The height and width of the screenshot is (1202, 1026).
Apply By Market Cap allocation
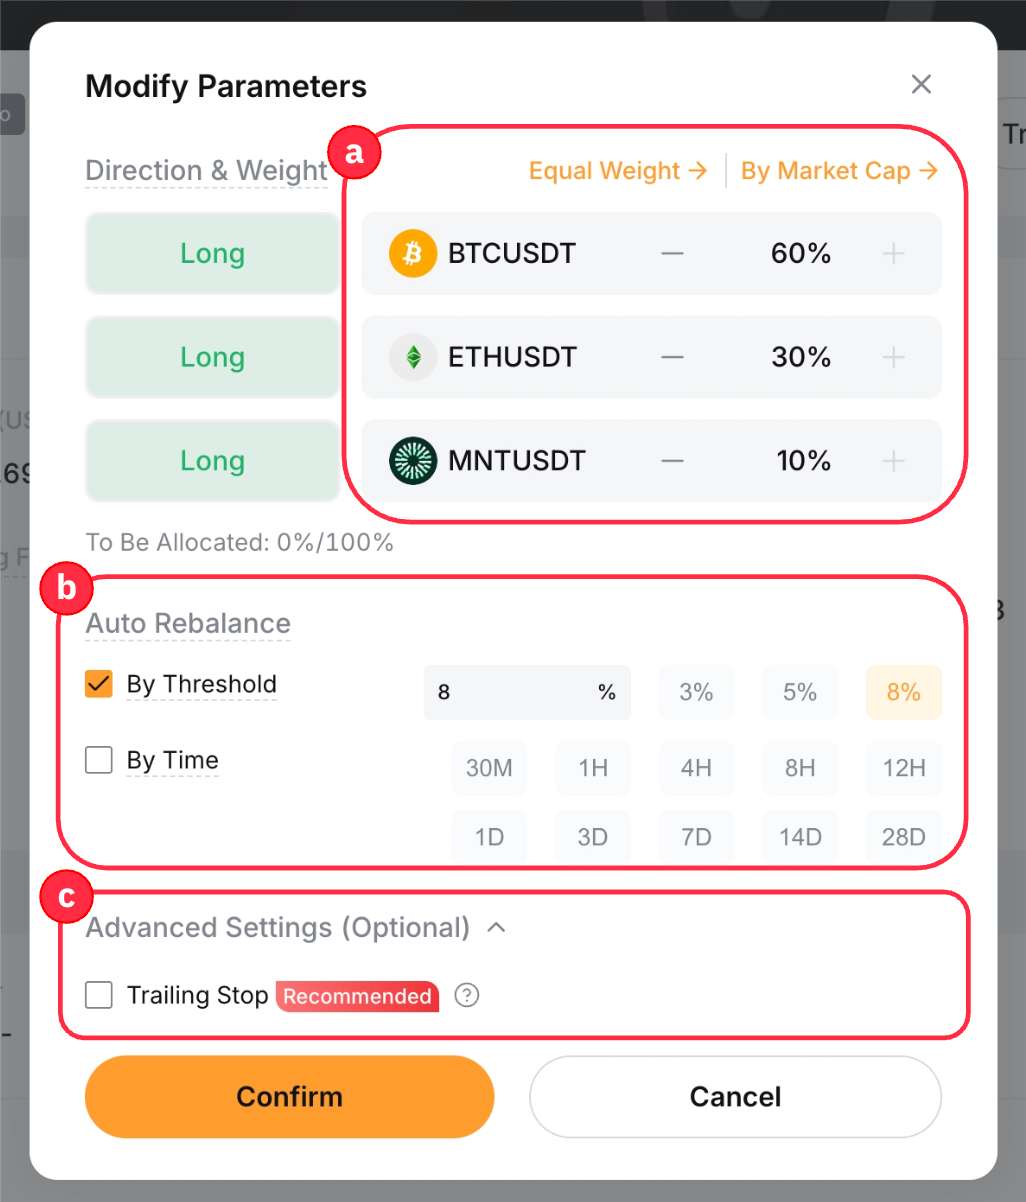(838, 171)
